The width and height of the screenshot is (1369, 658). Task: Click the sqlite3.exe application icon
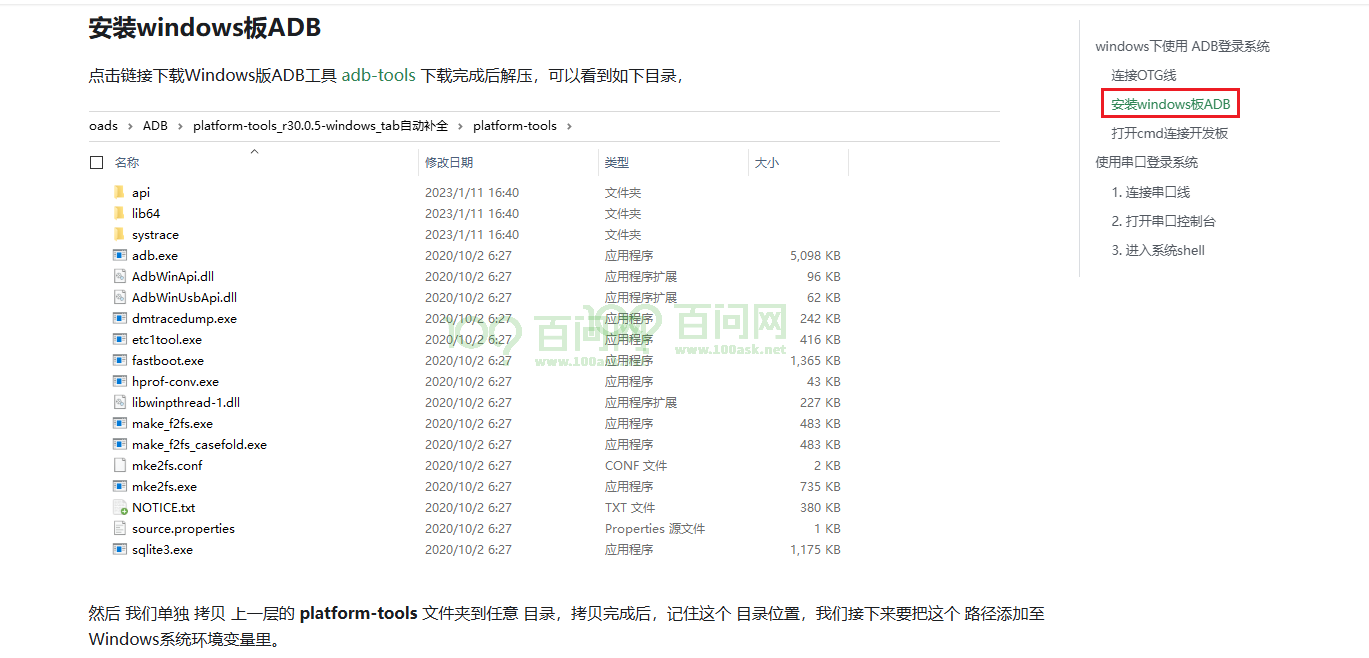[x=119, y=550]
